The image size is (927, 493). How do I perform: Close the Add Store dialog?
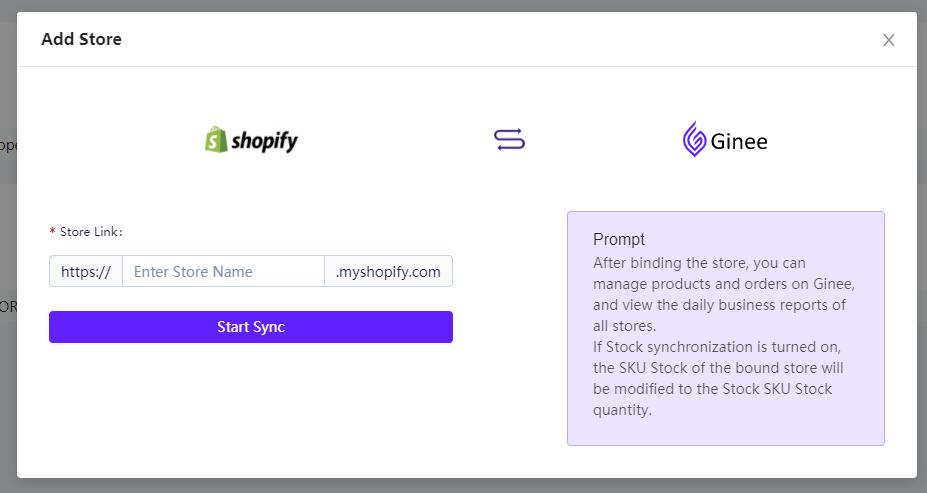[888, 40]
